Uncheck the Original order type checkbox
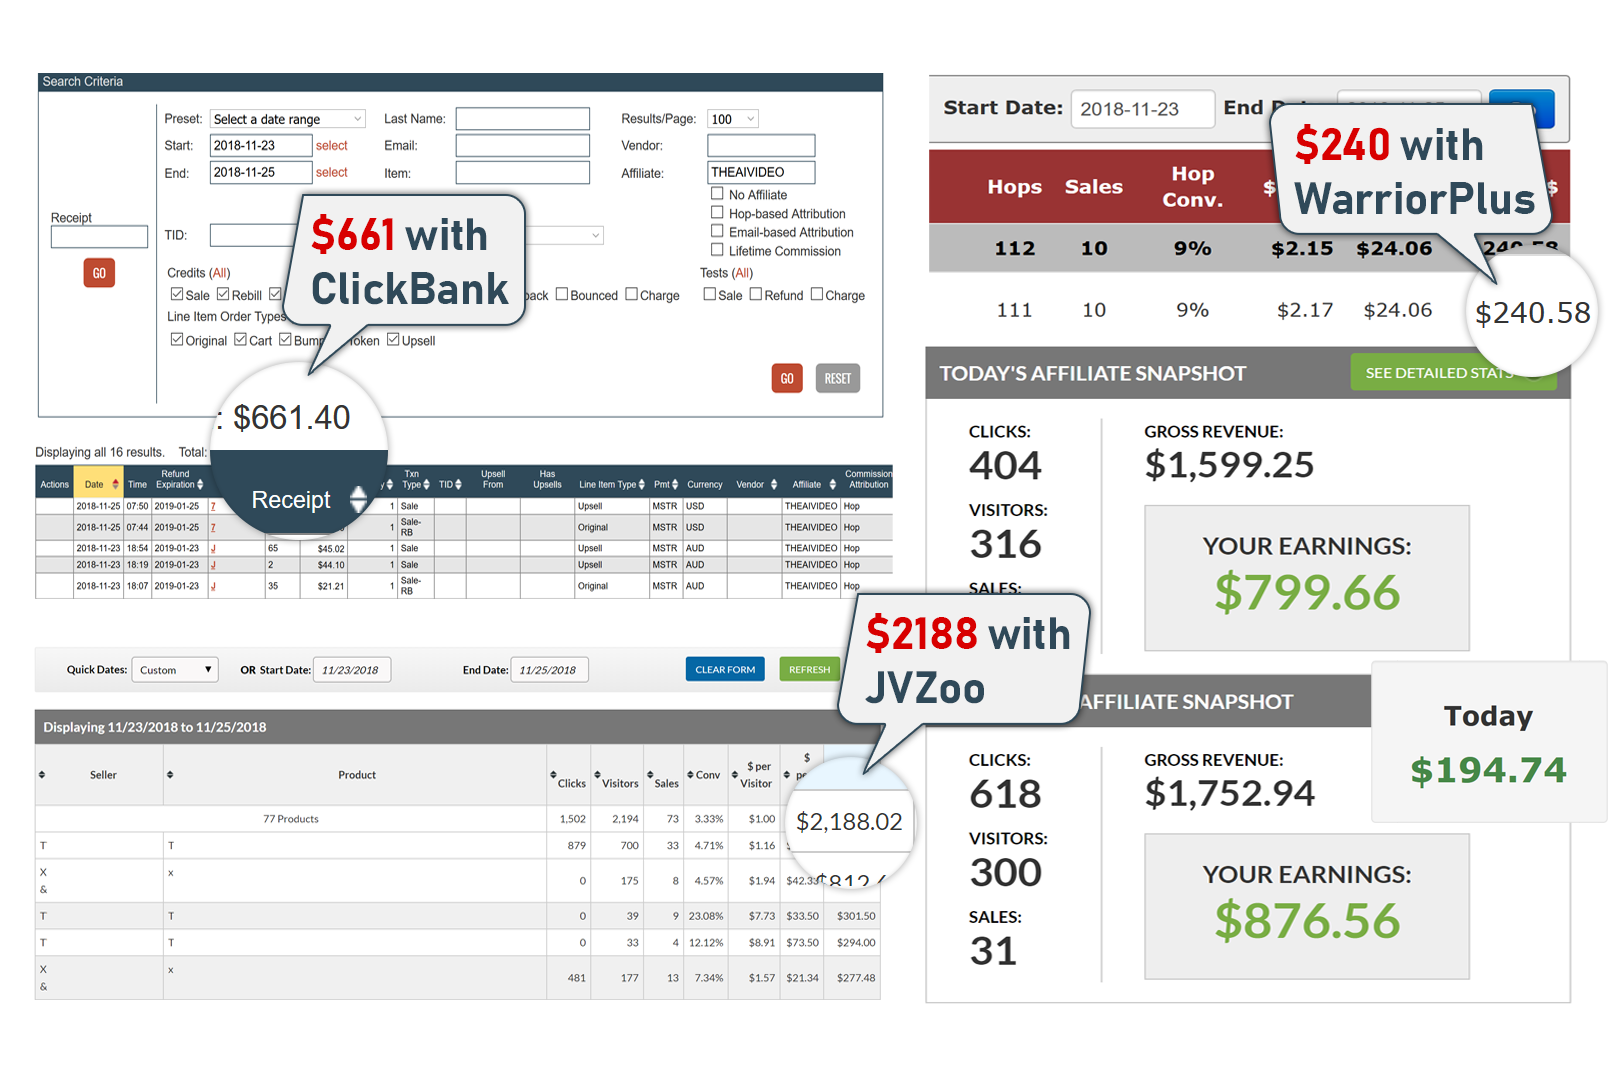1609x1074 pixels. 177,339
